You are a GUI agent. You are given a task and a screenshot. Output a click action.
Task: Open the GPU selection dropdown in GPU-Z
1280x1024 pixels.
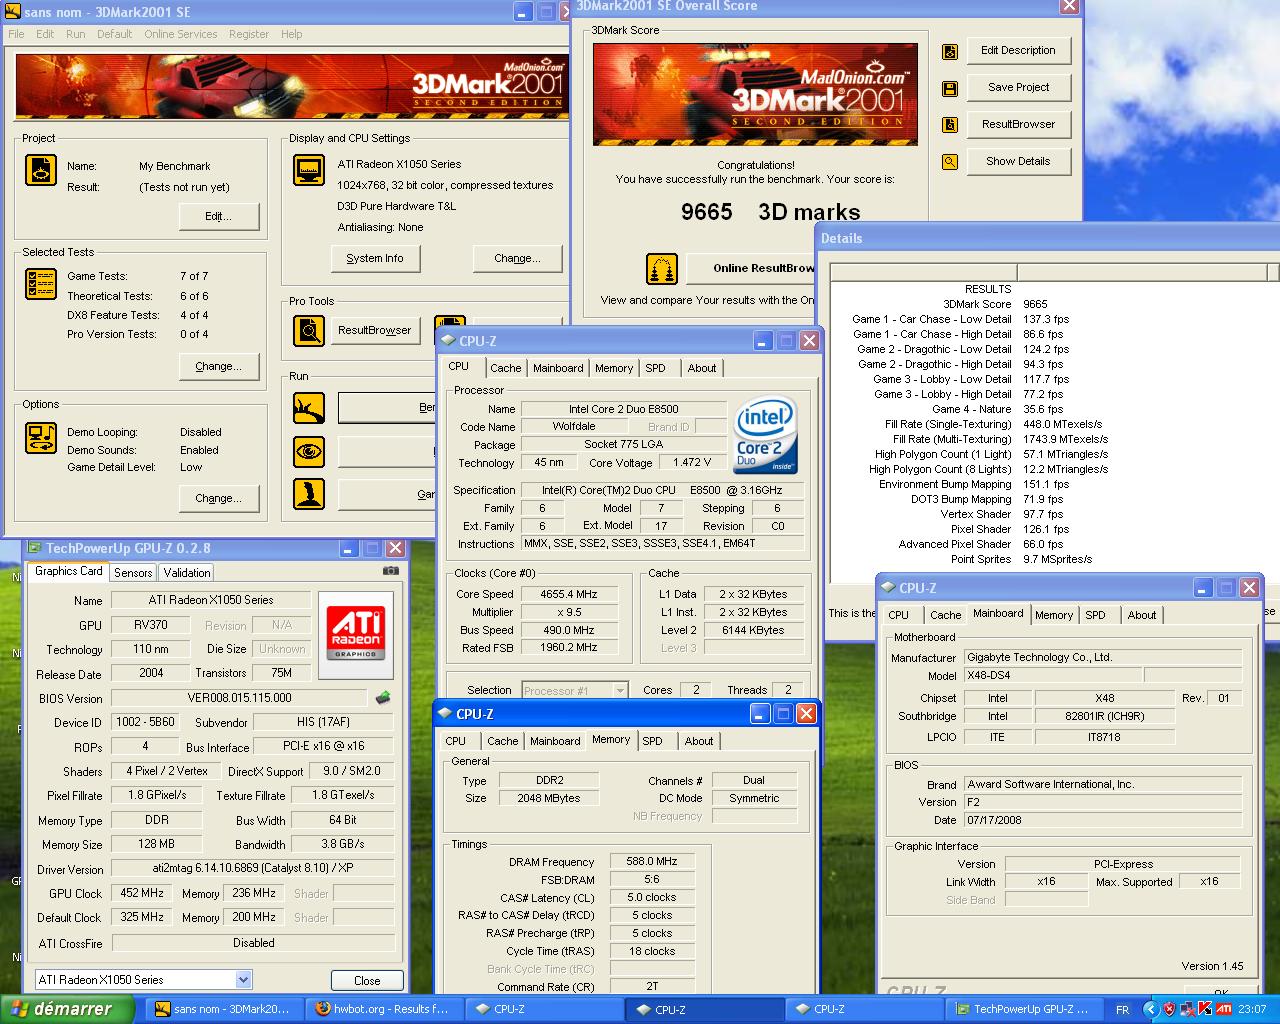243,980
